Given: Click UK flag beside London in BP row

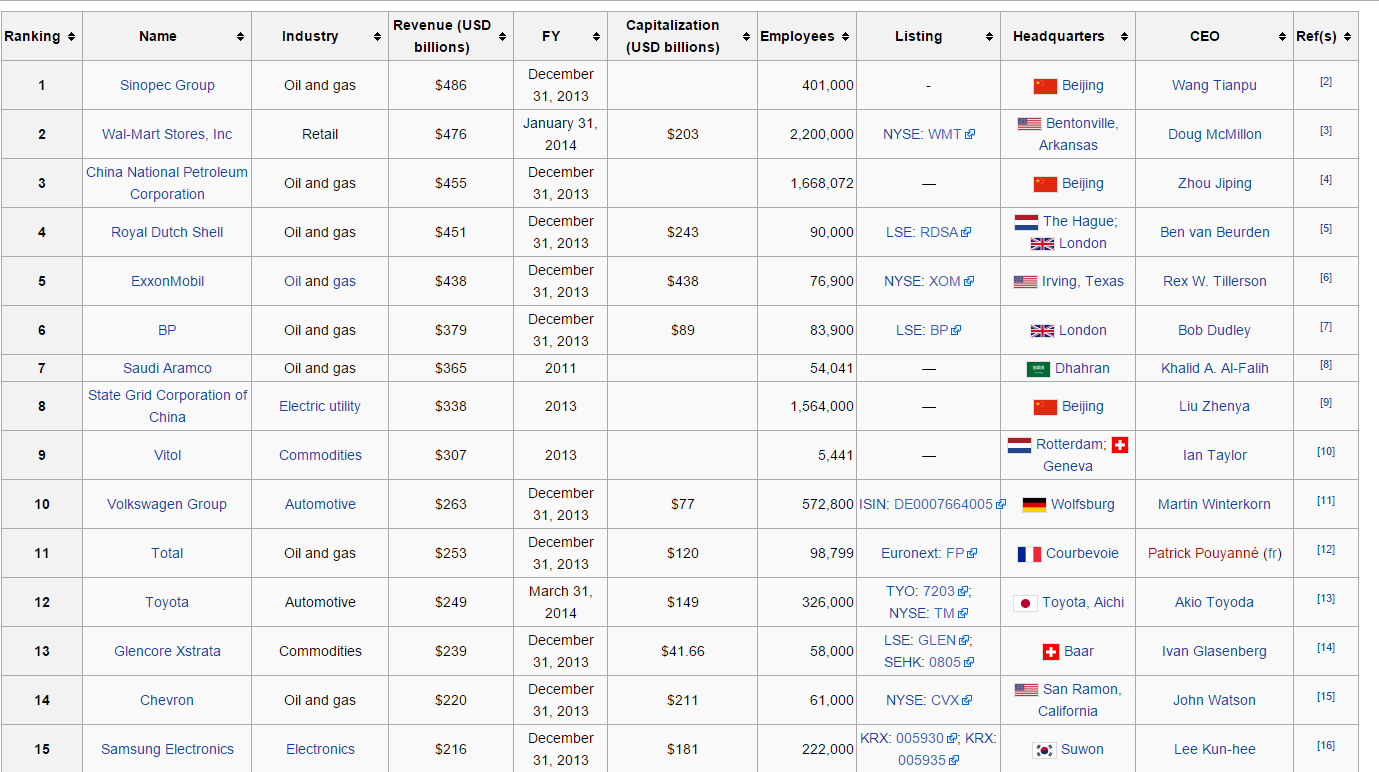Looking at the screenshot, I should 1042,331.
